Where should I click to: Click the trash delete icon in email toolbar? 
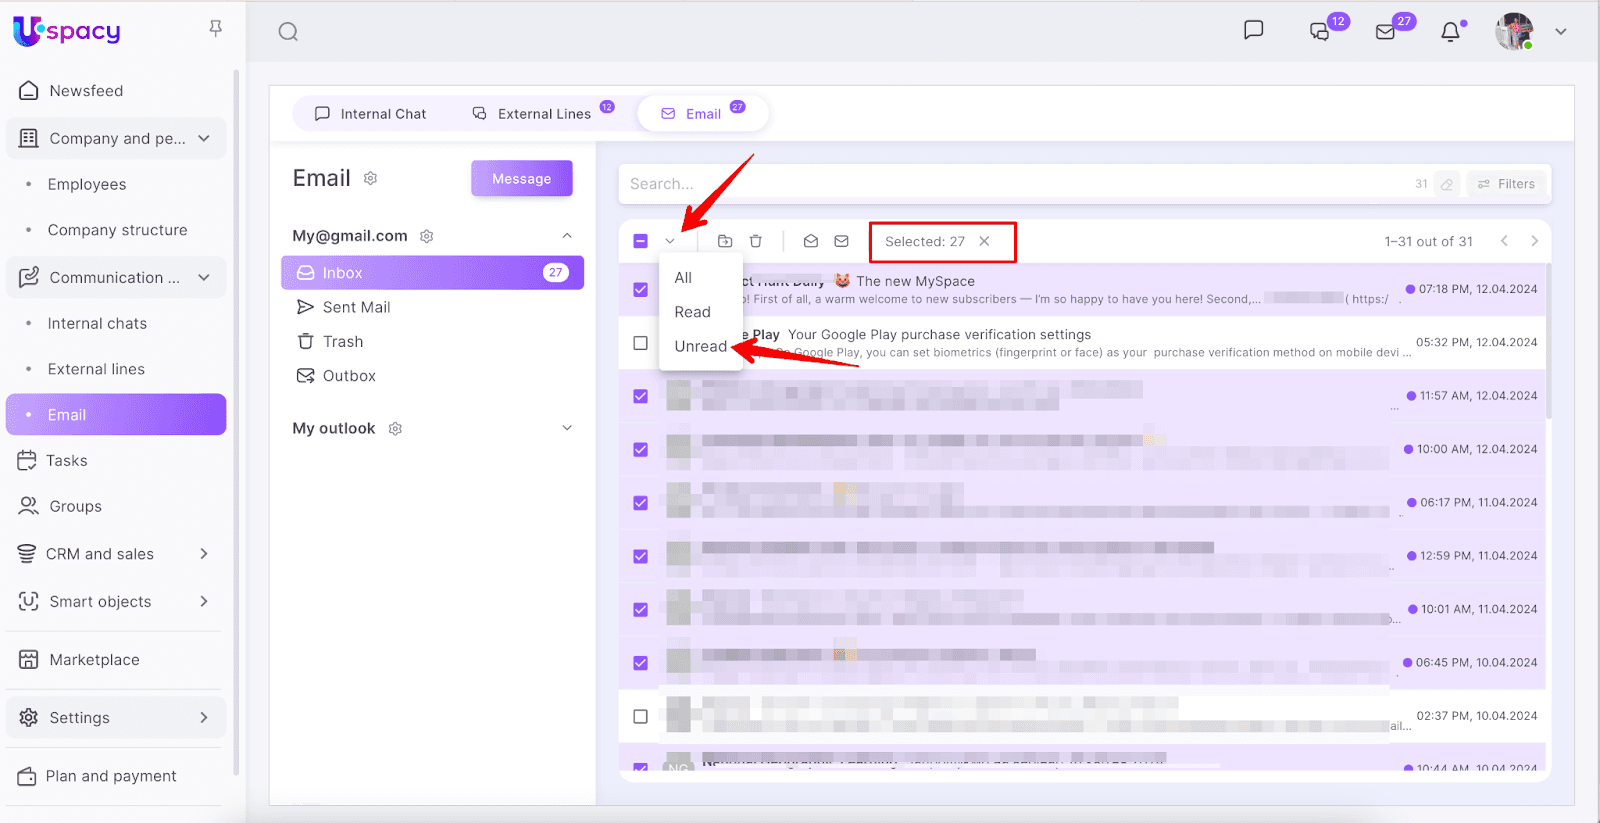pyautogui.click(x=756, y=241)
